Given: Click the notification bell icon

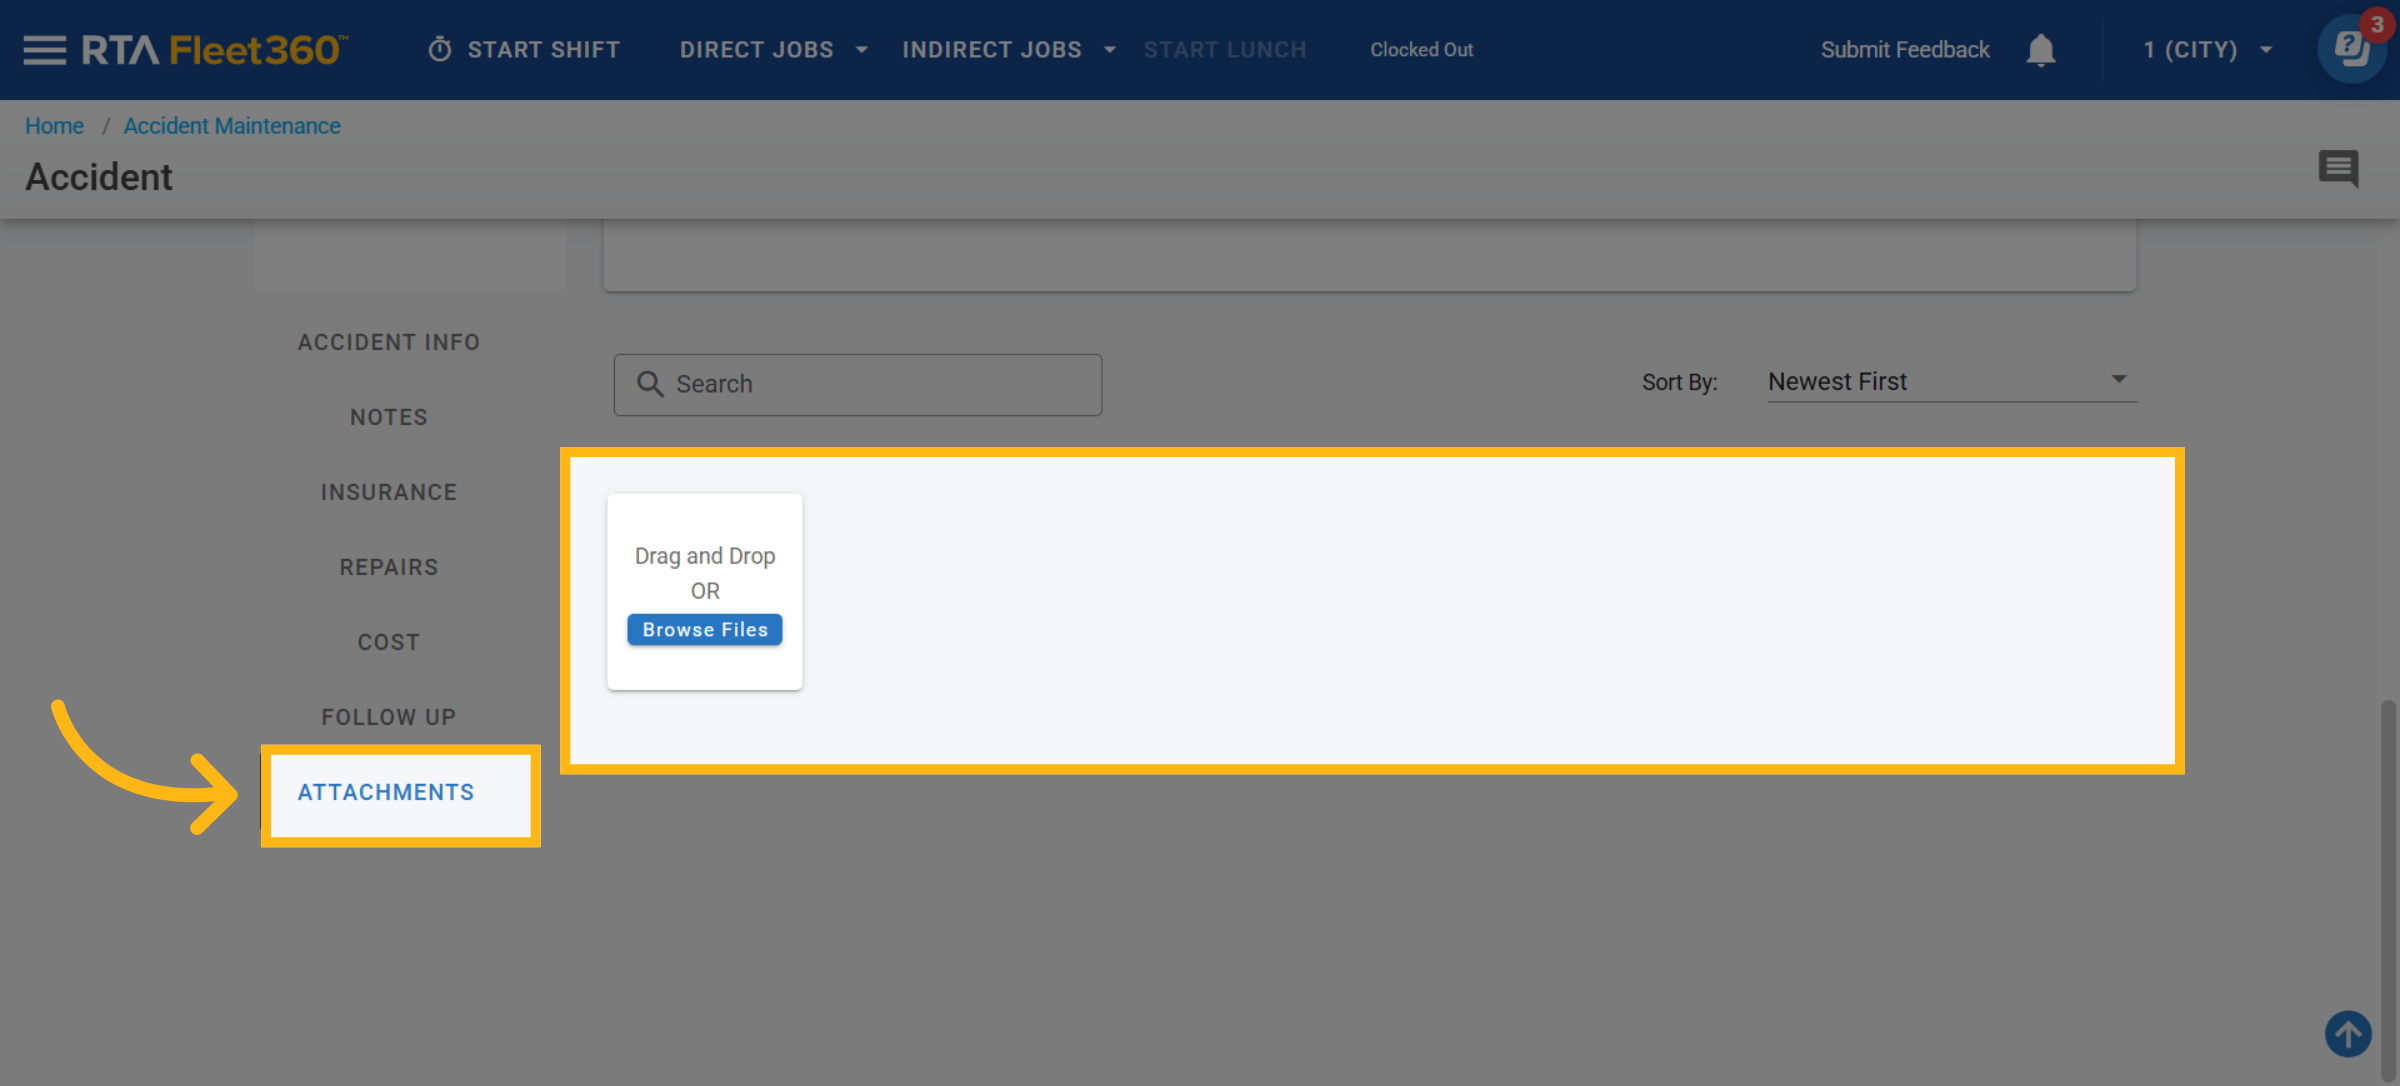Looking at the screenshot, I should pyautogui.click(x=2040, y=50).
